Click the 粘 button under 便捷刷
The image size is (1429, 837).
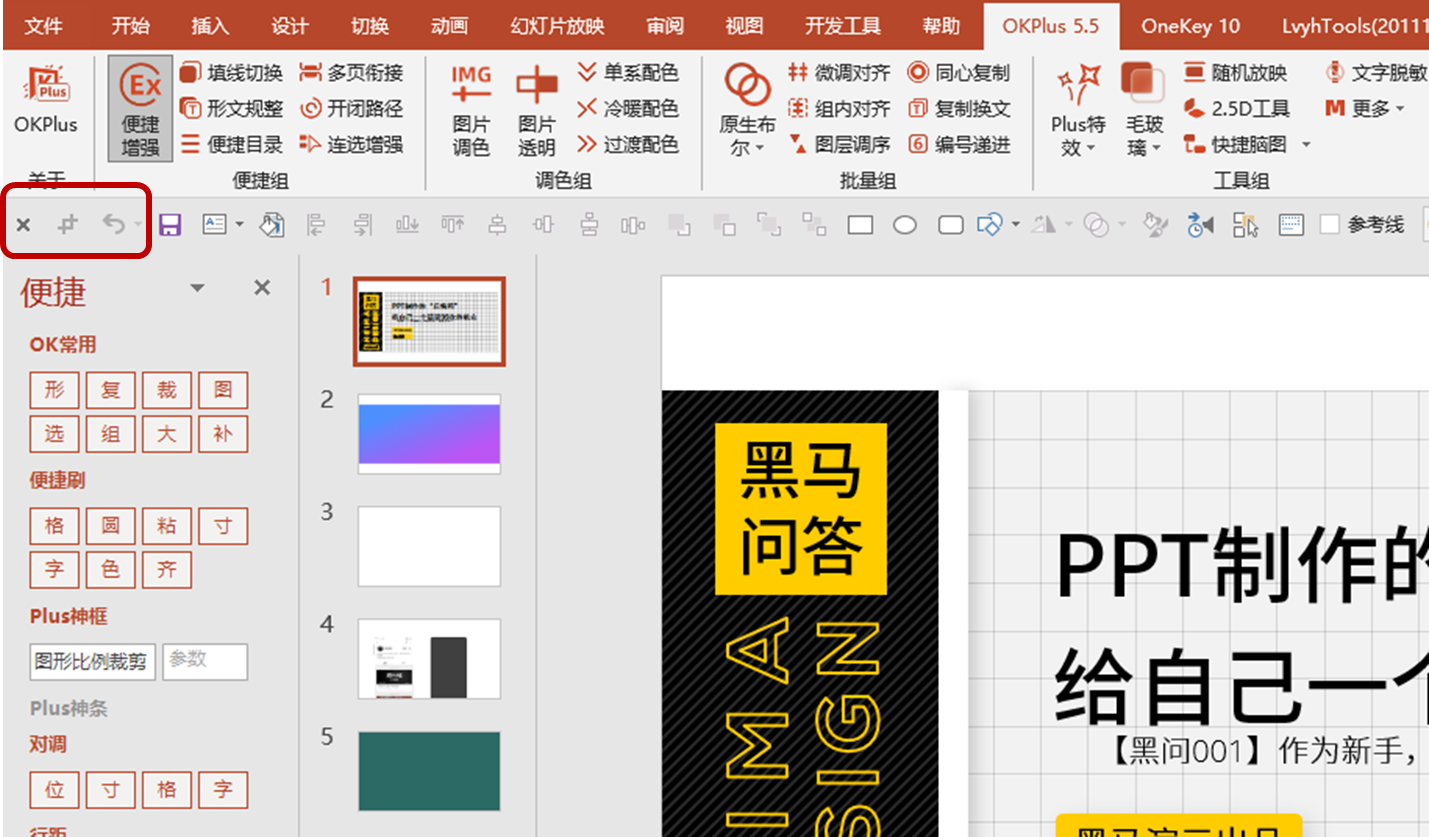[x=166, y=526]
